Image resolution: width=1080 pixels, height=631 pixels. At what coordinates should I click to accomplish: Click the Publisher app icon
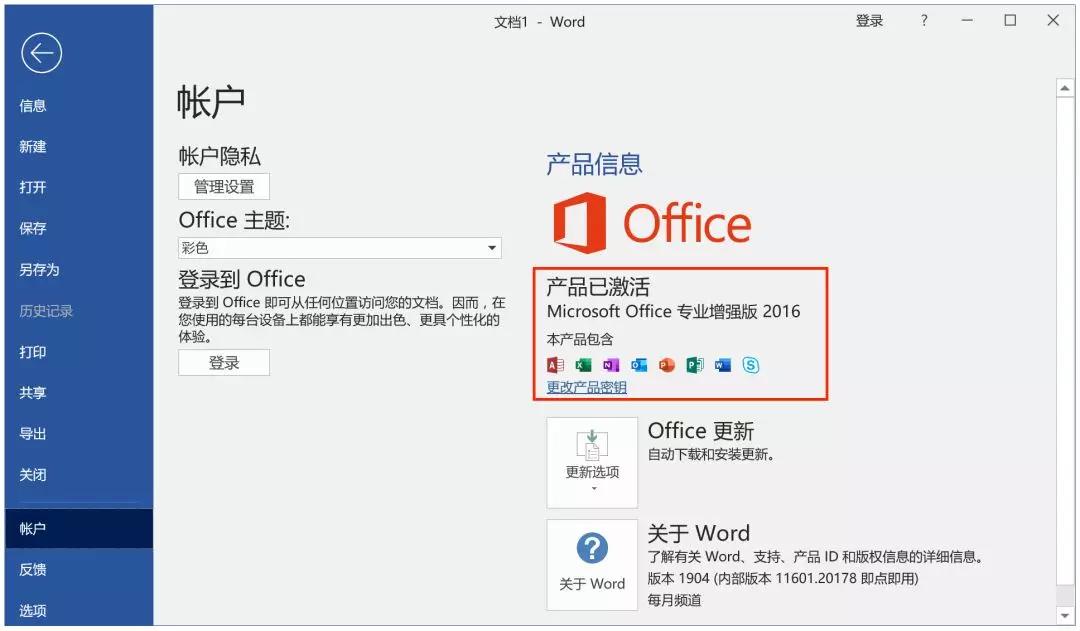(695, 365)
